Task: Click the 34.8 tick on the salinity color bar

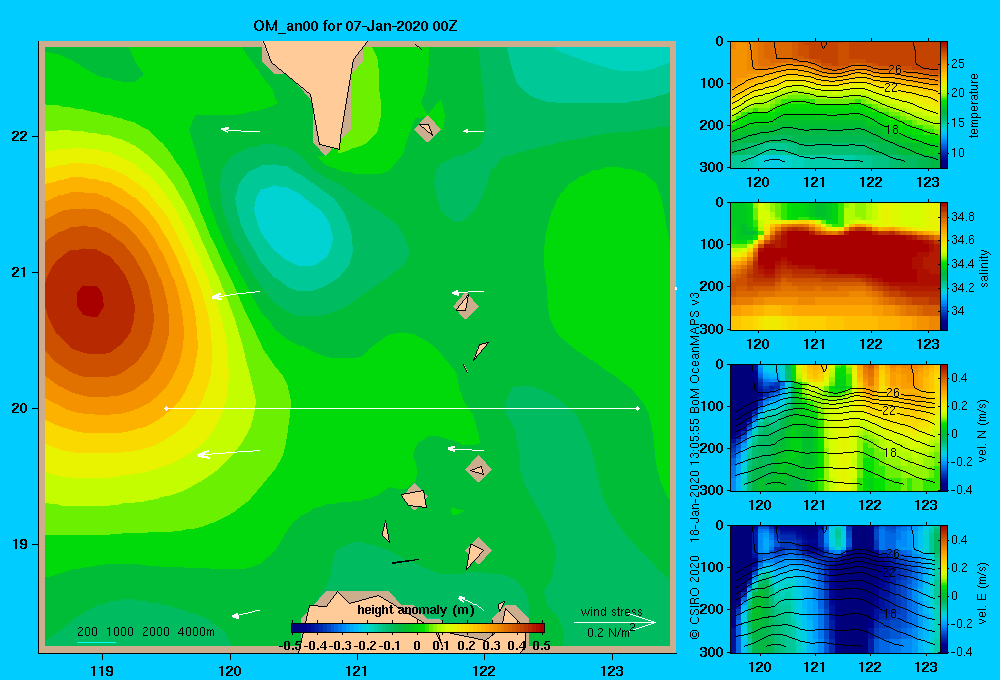Action: tap(962, 217)
